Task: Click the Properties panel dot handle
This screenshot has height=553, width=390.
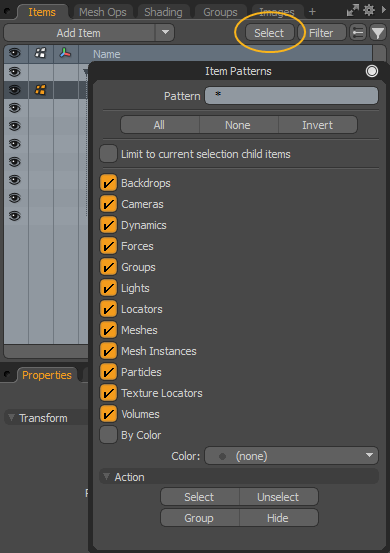Action: tap(6, 374)
